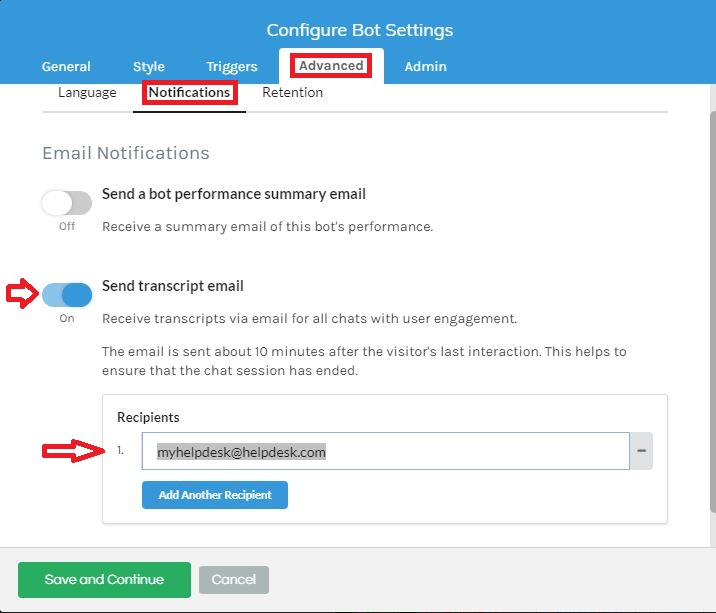Click the bot performance summary email label
Viewport: 716px width, 613px height.
click(x=234, y=194)
